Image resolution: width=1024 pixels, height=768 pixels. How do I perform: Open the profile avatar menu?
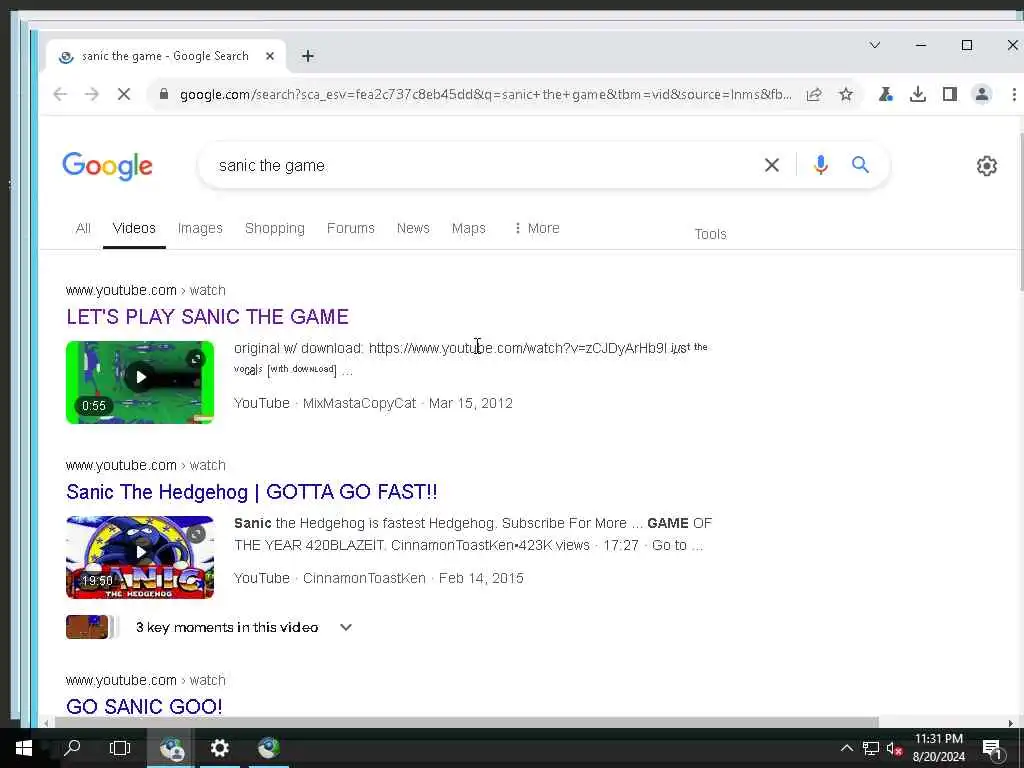point(982,95)
